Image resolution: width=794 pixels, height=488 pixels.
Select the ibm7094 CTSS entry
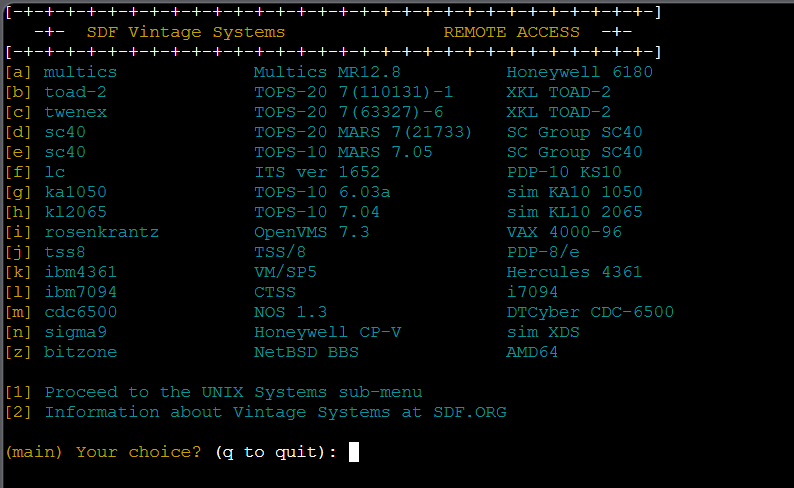click(x=80, y=292)
